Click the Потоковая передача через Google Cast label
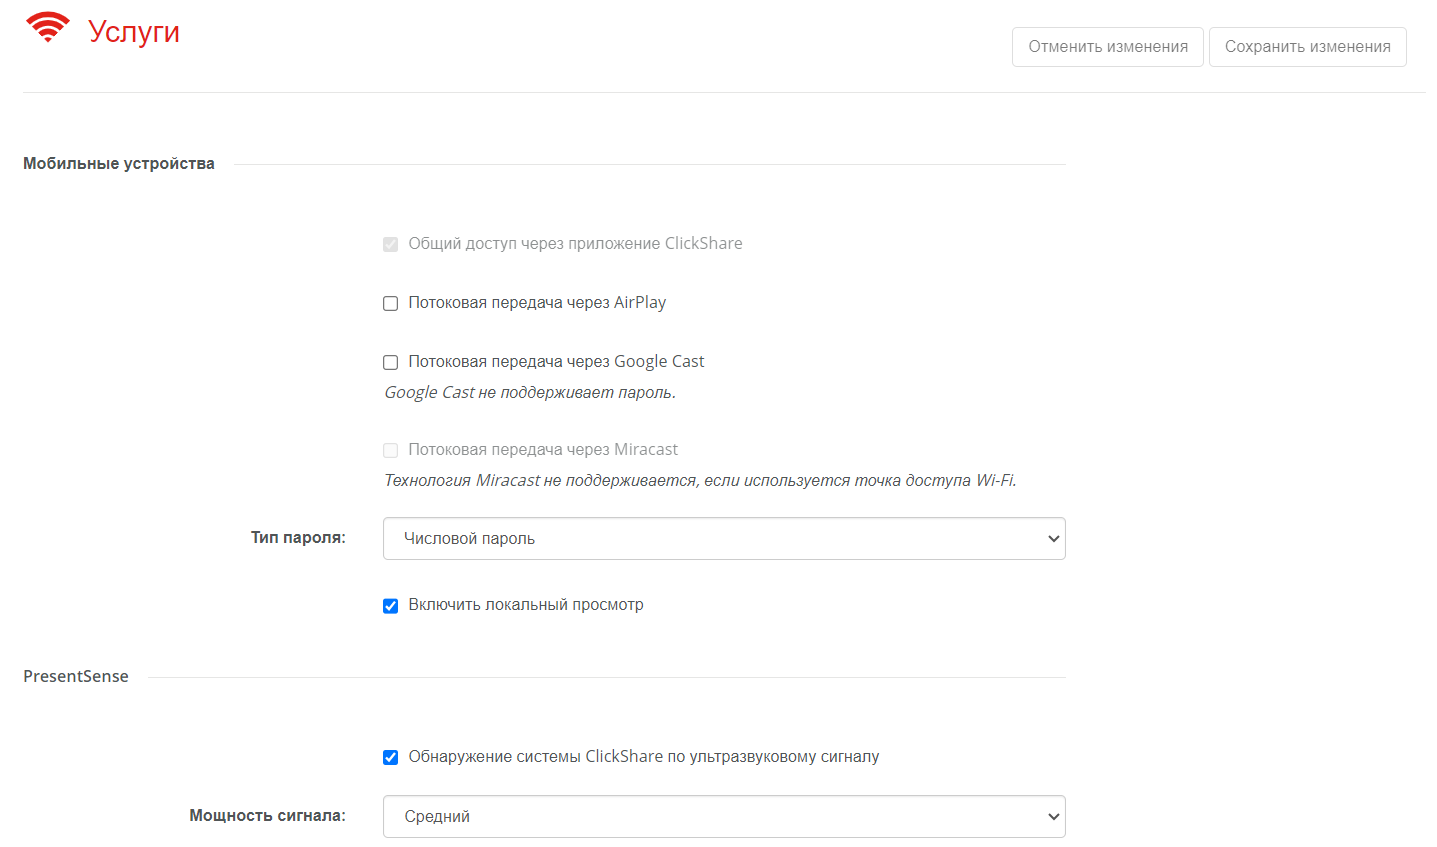 [x=556, y=361]
